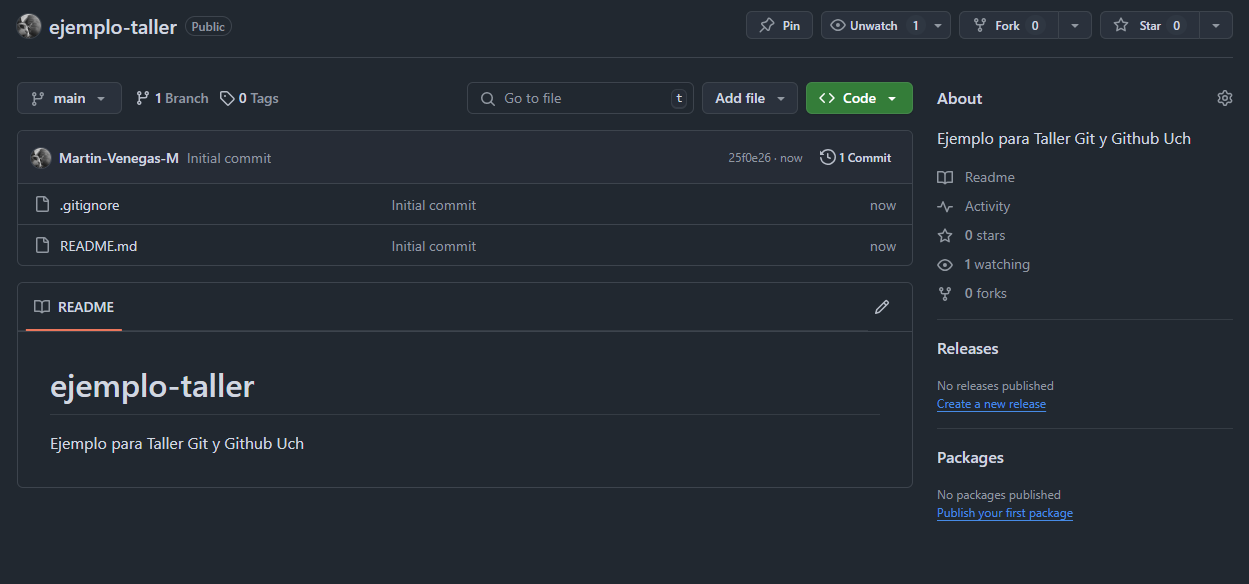Open commit hash 25f0e26

click(749, 158)
